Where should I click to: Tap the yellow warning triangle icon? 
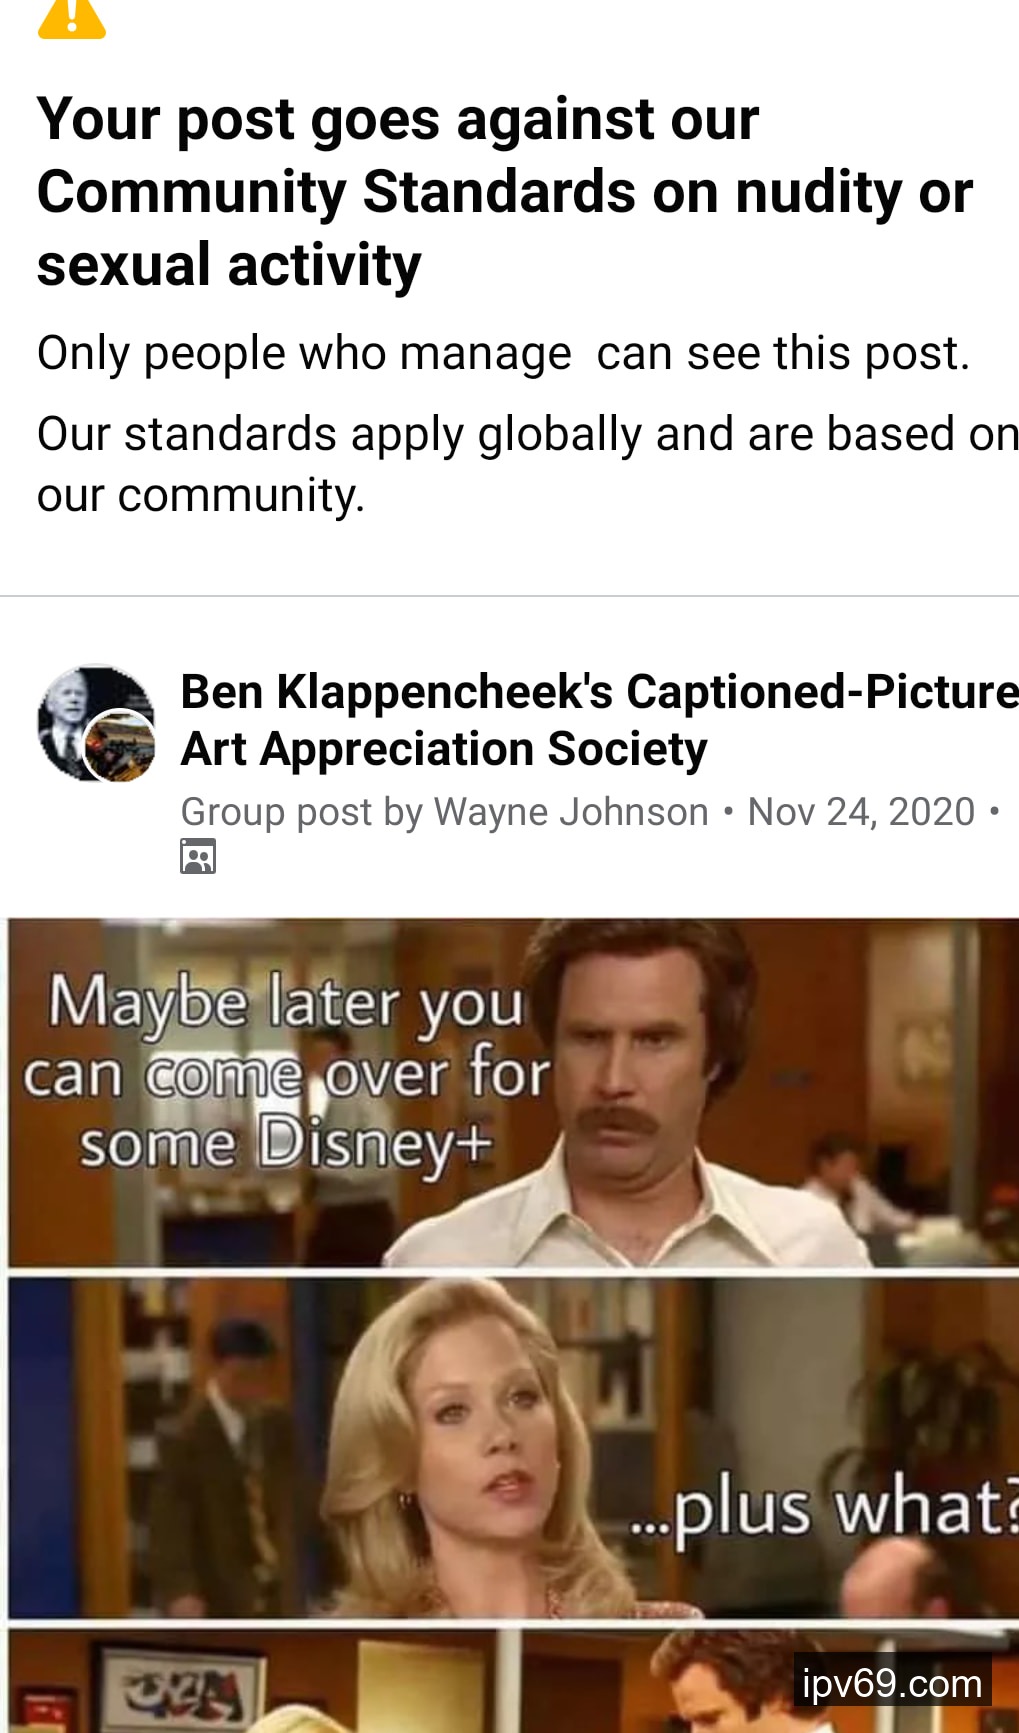point(71,18)
